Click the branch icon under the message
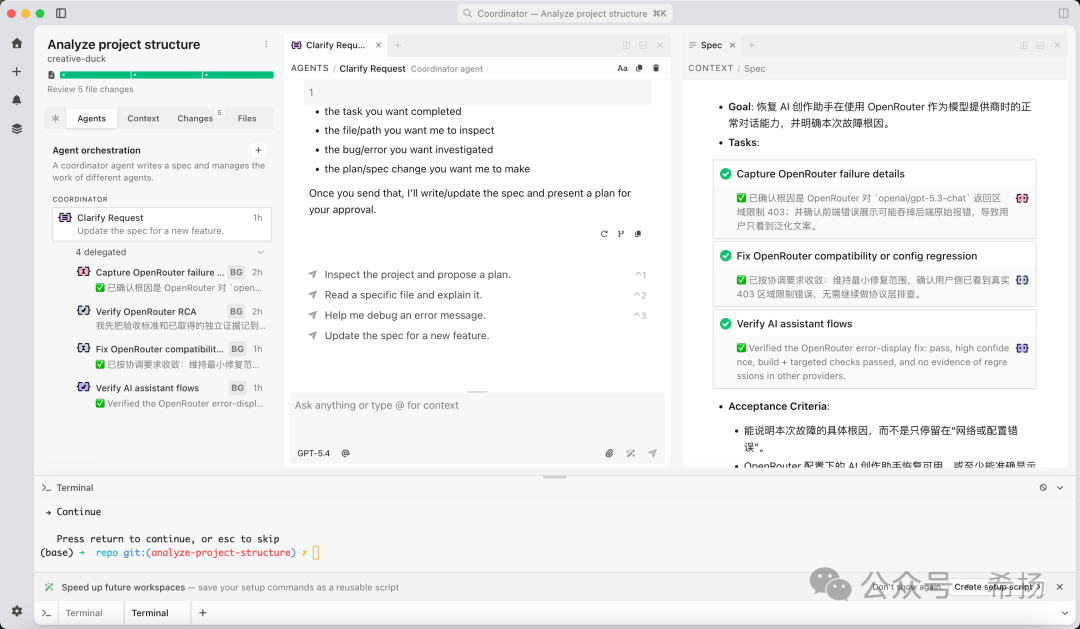This screenshot has height=629, width=1080. tap(621, 234)
